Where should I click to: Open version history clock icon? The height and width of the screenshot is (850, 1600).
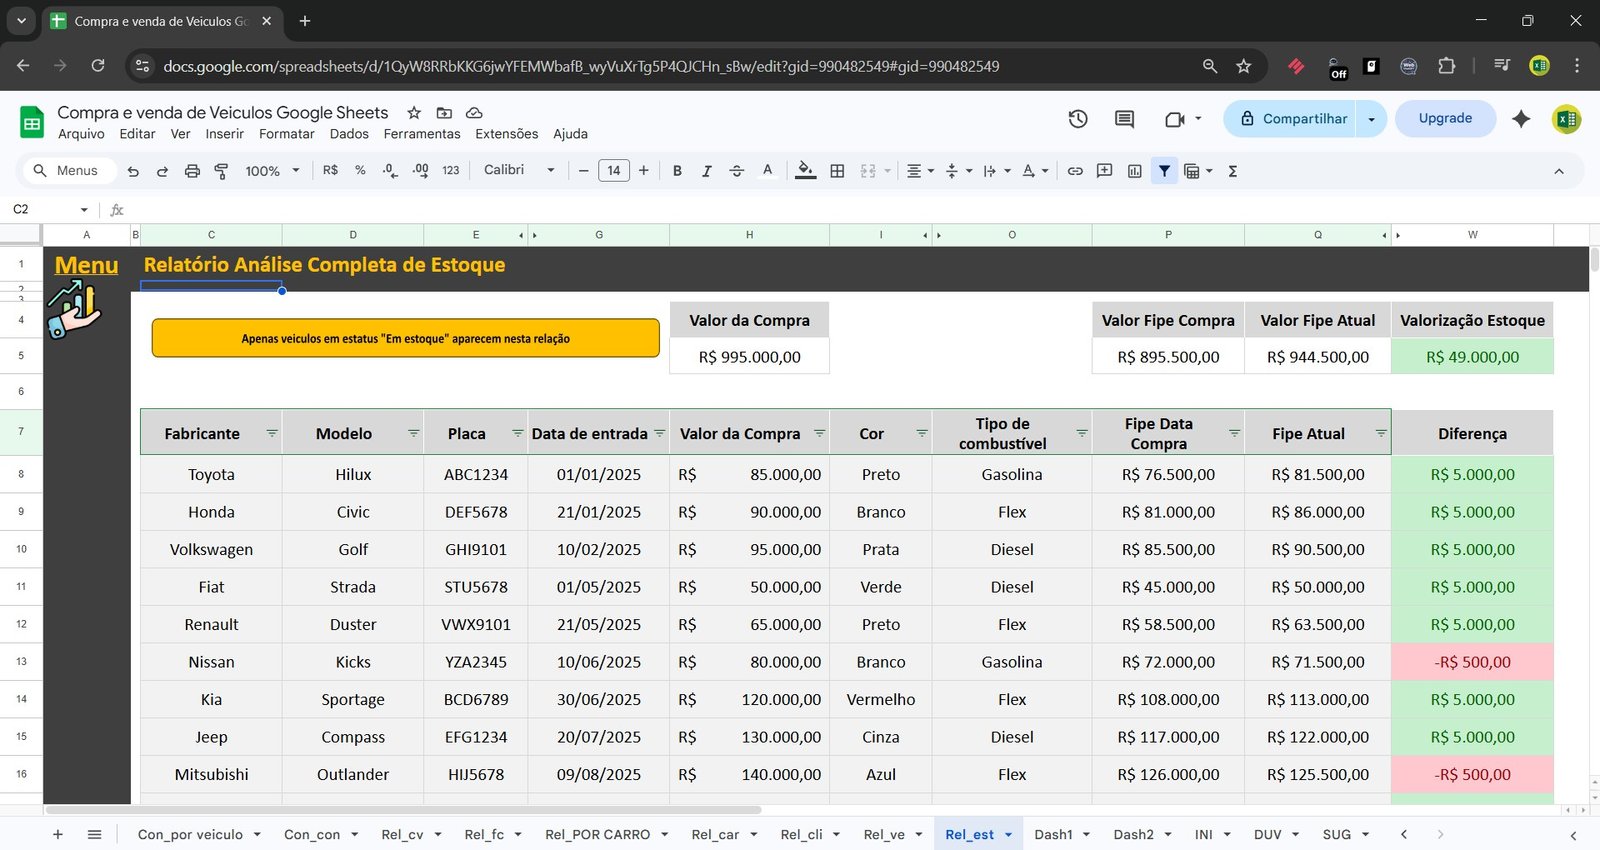click(x=1078, y=119)
